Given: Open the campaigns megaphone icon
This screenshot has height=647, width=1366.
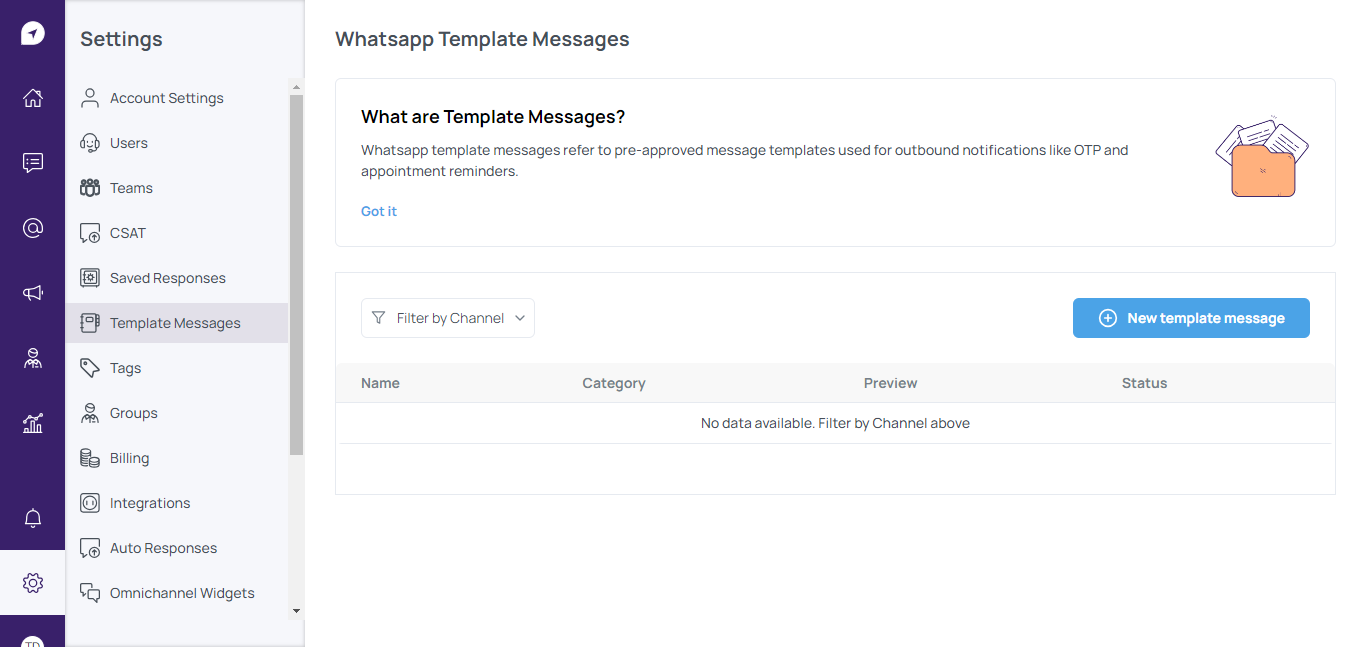Looking at the screenshot, I should pos(33,293).
